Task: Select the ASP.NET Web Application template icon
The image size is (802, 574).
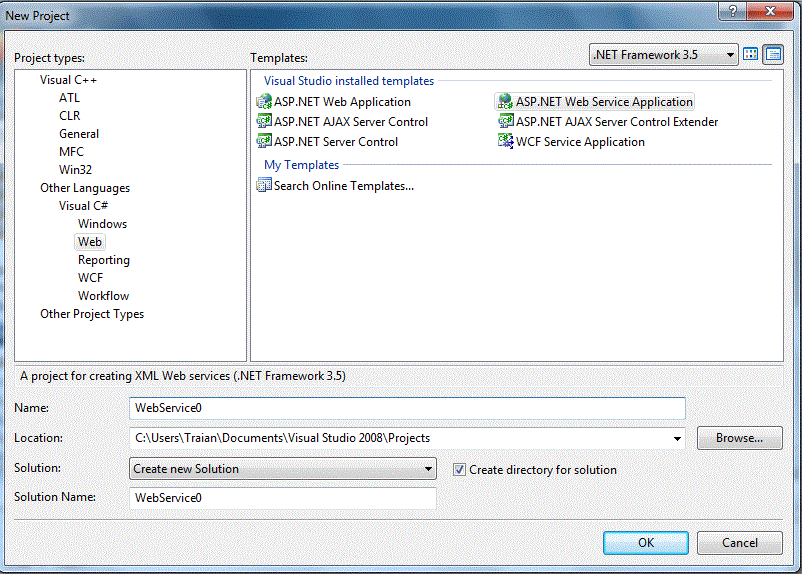Action: click(x=265, y=102)
